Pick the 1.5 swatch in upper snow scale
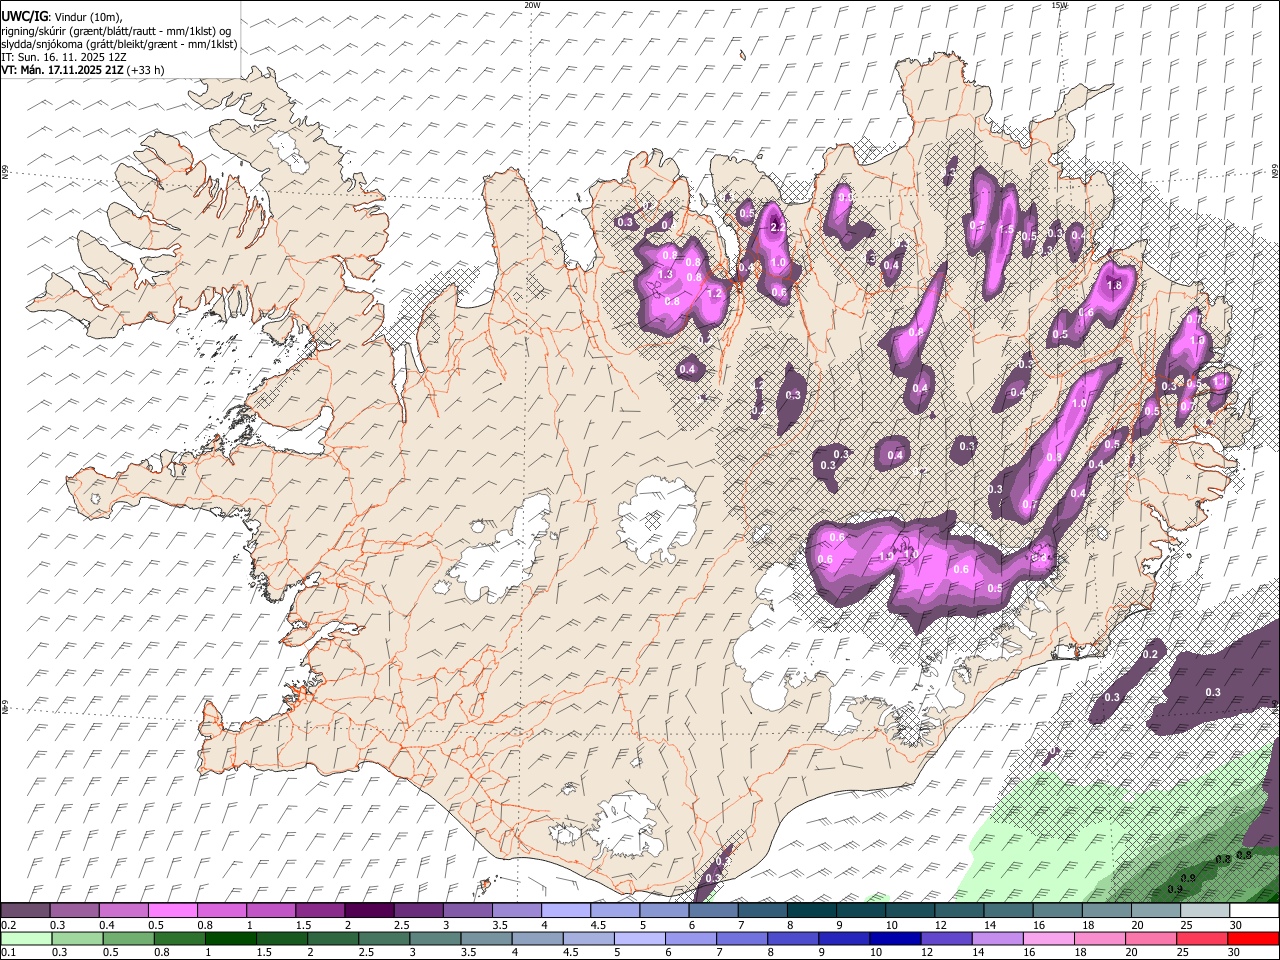Image resolution: width=1280 pixels, height=960 pixels. click(320, 911)
